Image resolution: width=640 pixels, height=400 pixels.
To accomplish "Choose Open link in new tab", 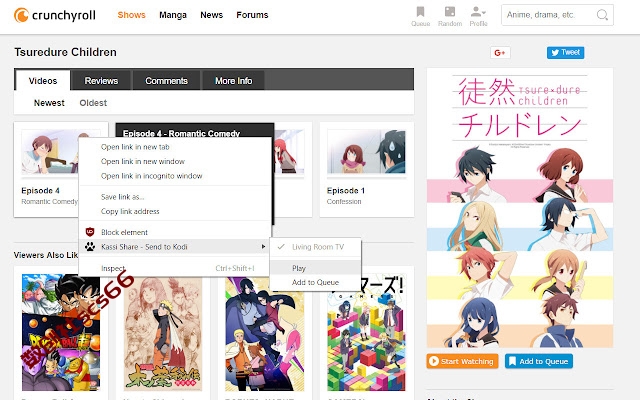I will (x=175, y=147).
